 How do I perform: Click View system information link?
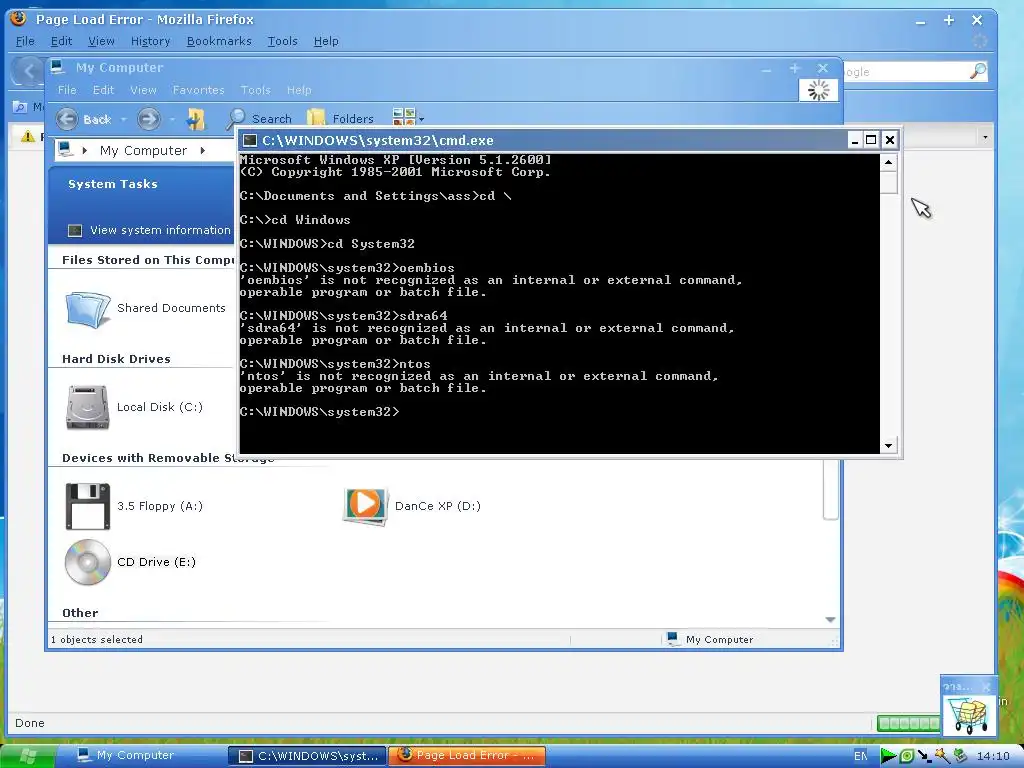(160, 230)
